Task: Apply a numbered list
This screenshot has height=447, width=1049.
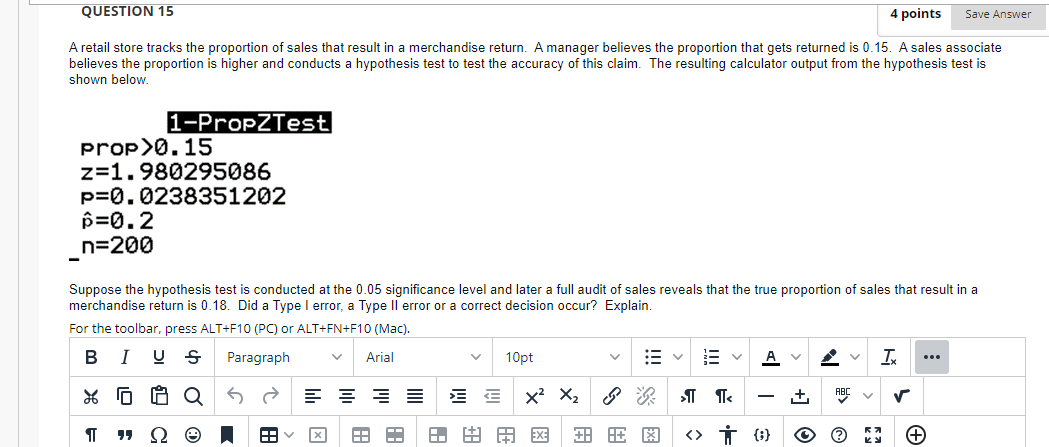Action: (714, 357)
